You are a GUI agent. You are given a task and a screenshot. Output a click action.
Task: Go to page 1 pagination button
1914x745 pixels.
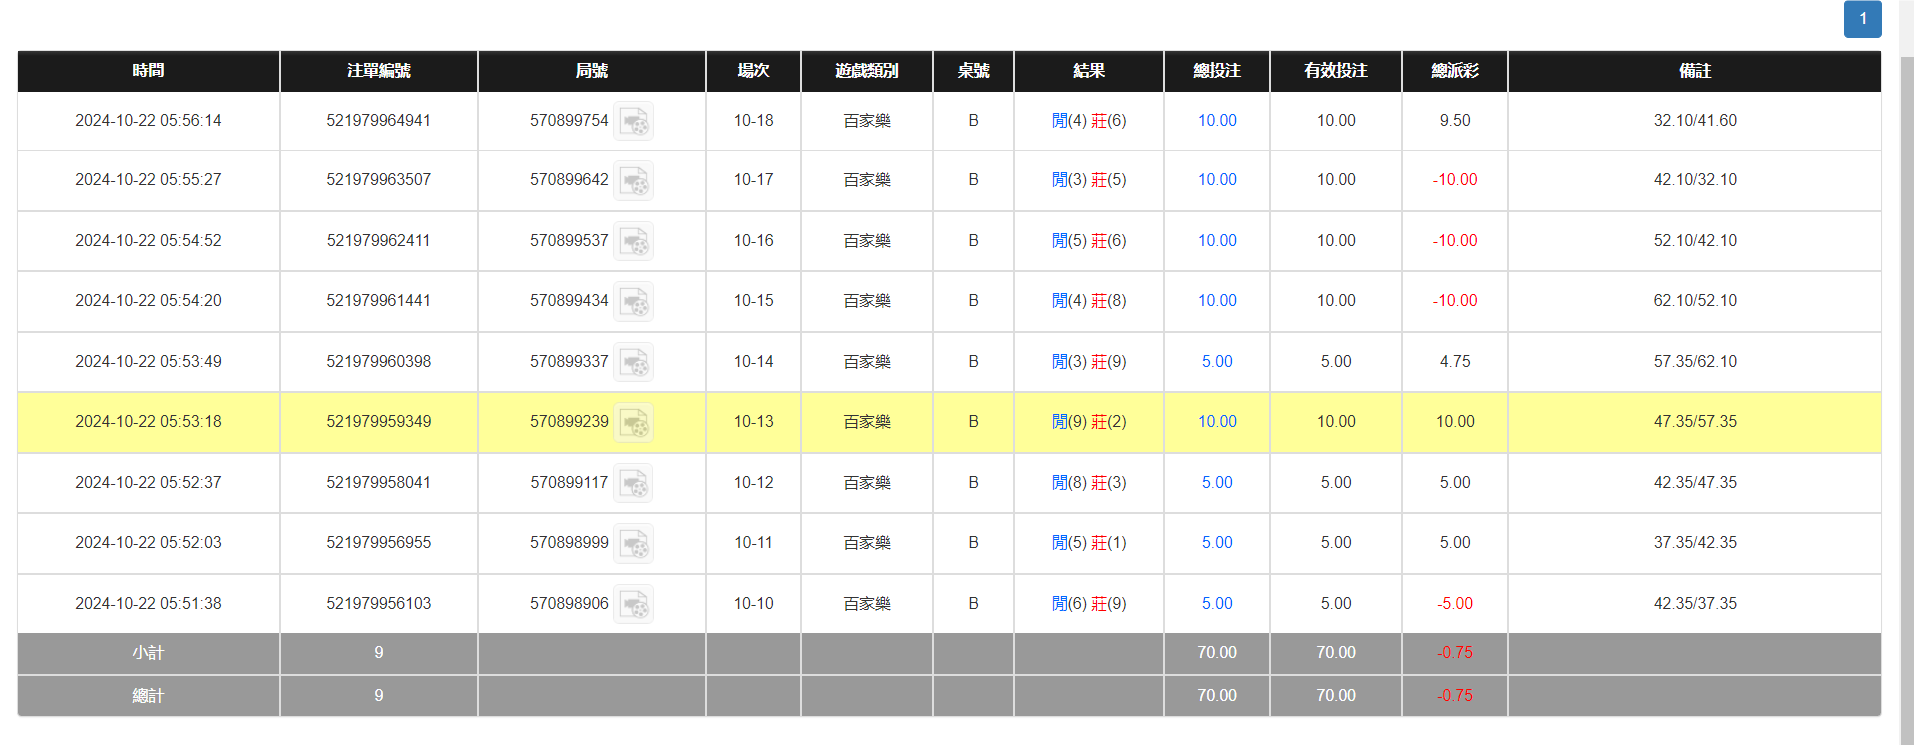pyautogui.click(x=1862, y=19)
